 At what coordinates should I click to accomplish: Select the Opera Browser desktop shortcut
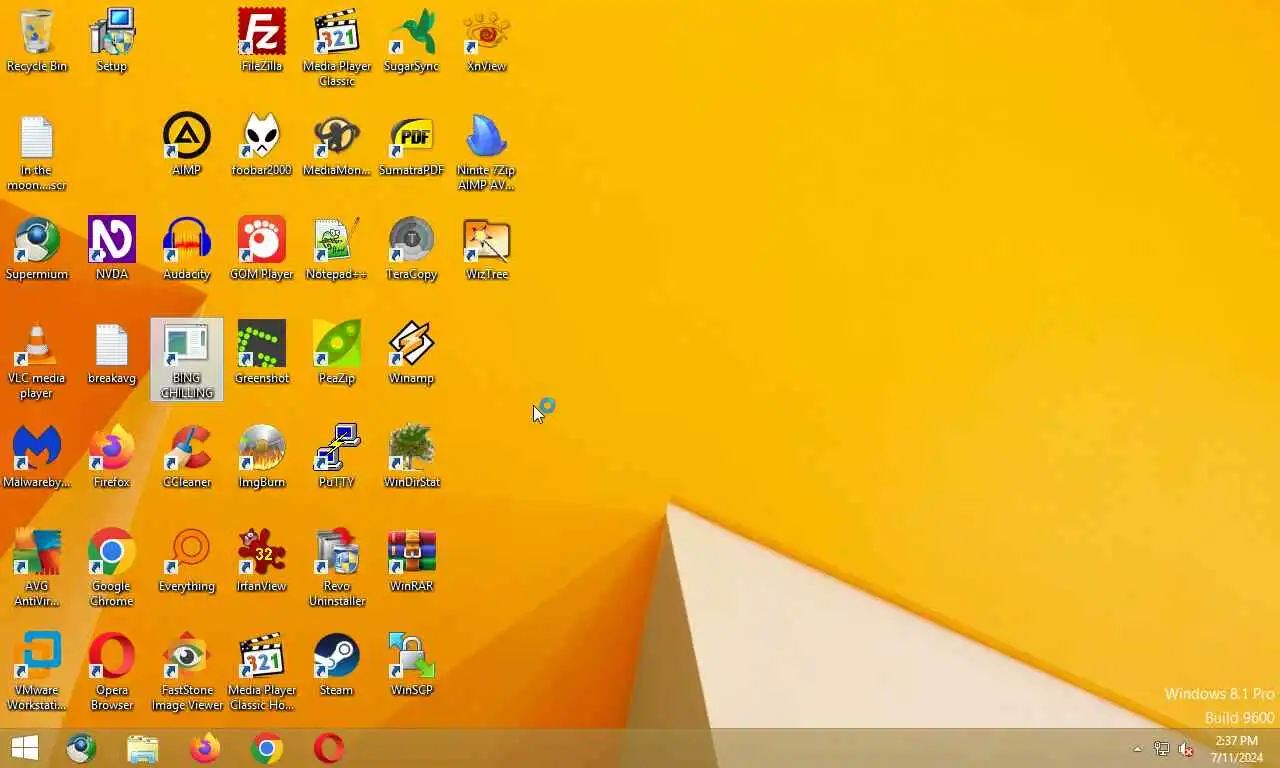coord(112,672)
